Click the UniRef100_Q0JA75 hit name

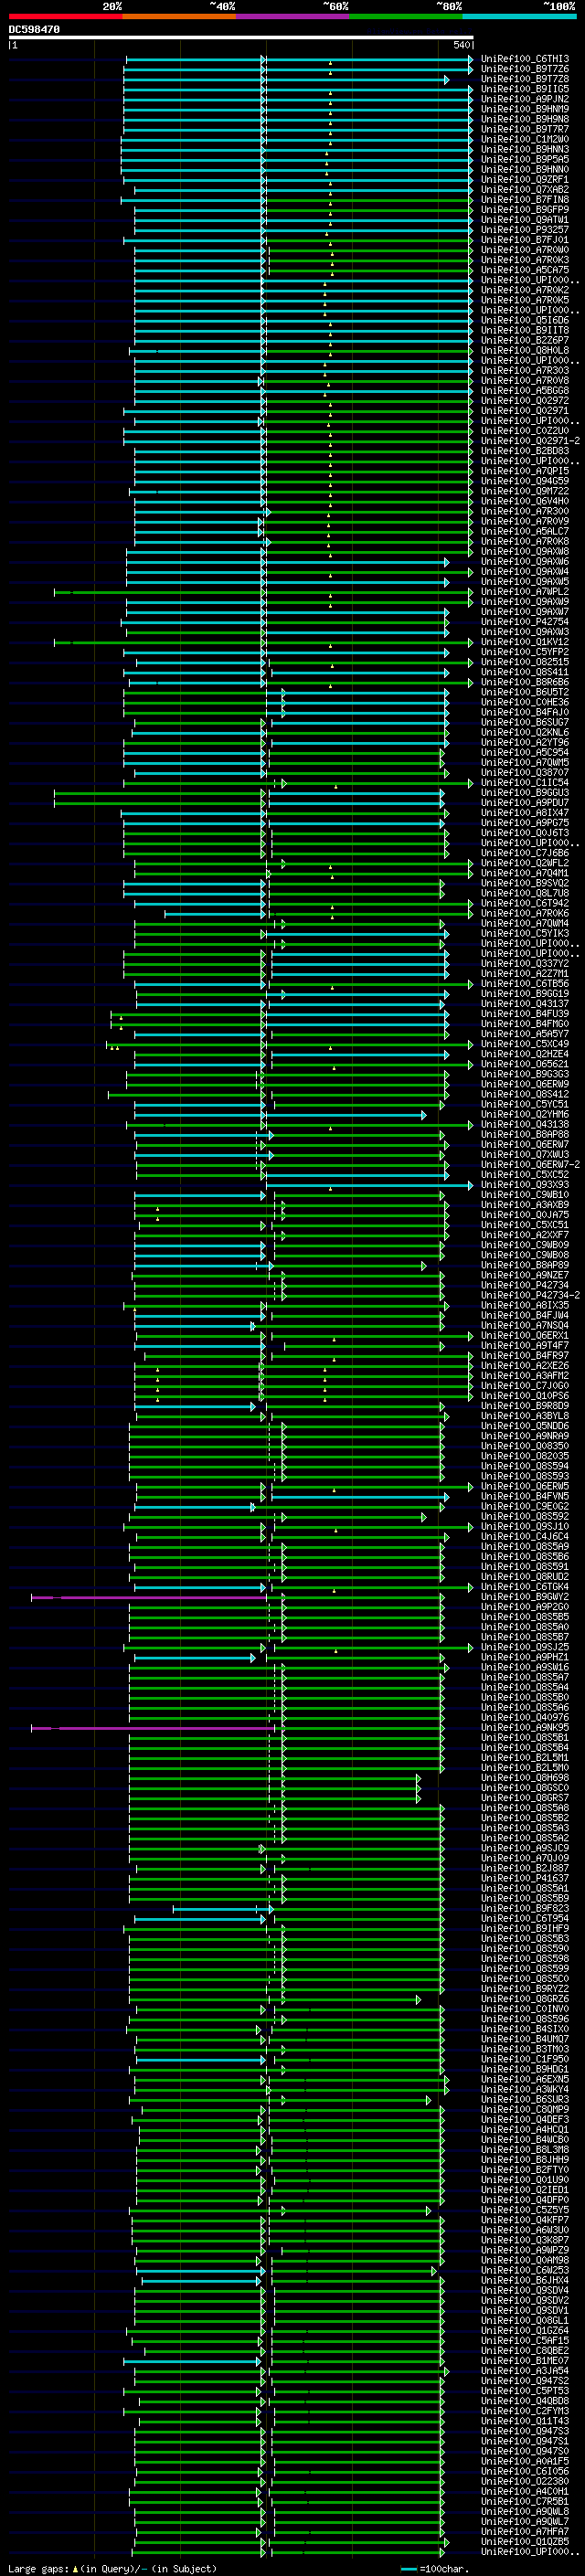tap(525, 1215)
